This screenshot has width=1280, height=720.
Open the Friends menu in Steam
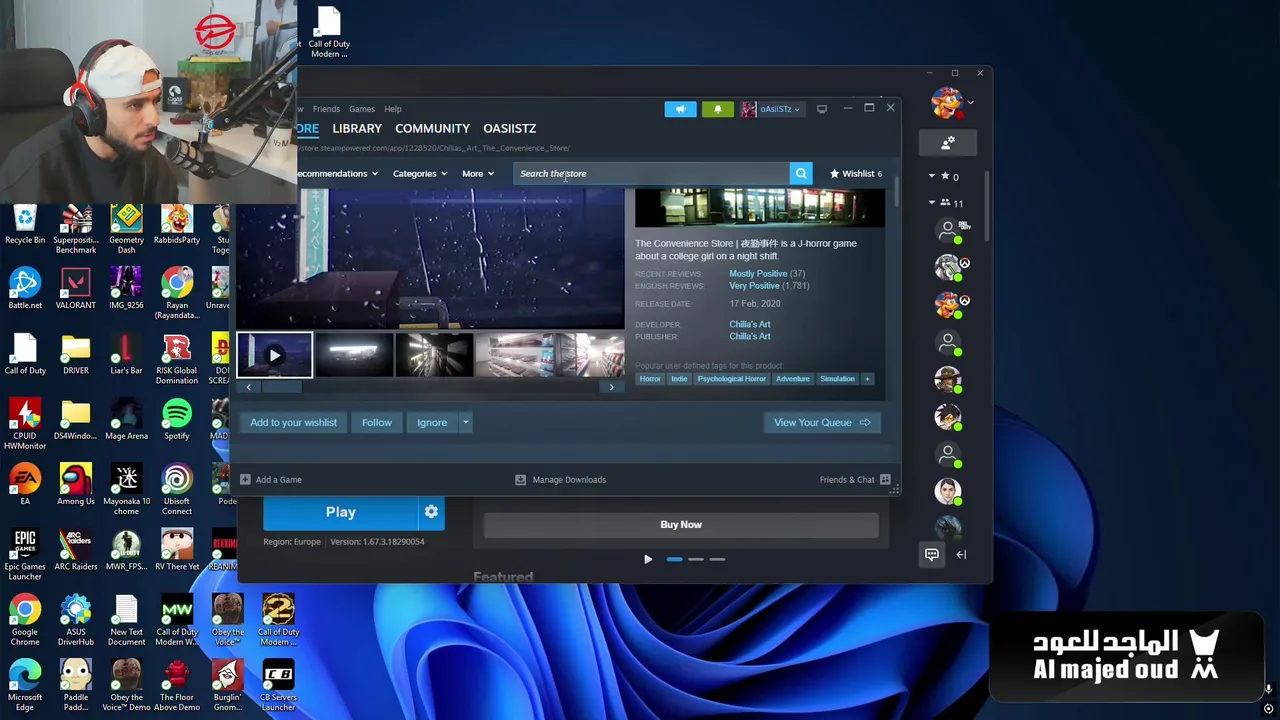[x=326, y=109]
